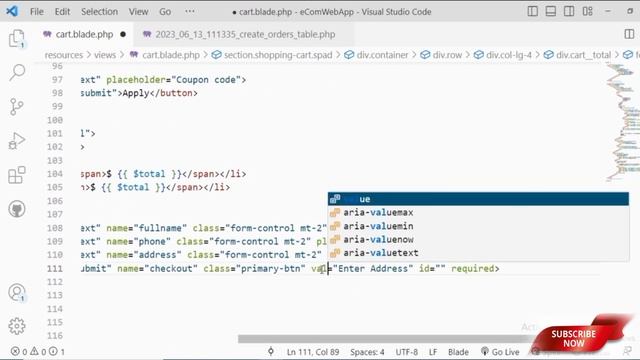Open the File menu
Viewport: 640px width, 360px height.
37,12
